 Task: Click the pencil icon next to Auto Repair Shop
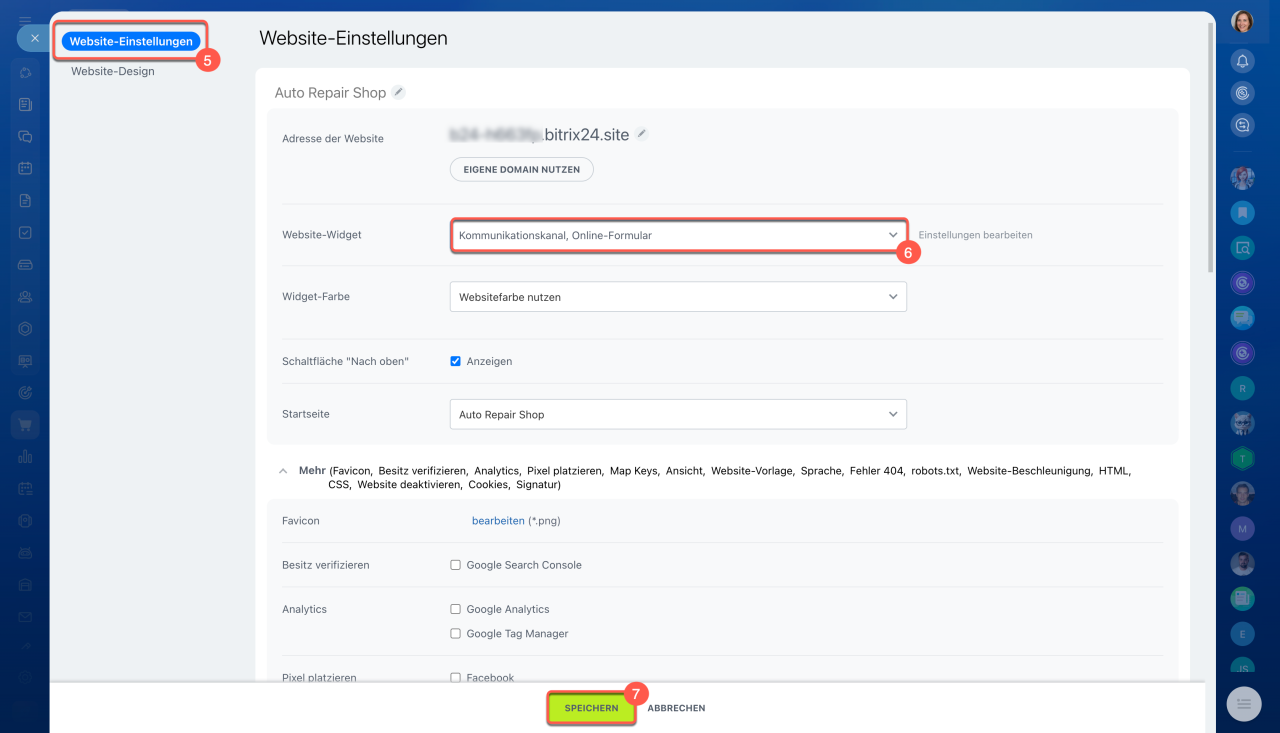pos(399,92)
